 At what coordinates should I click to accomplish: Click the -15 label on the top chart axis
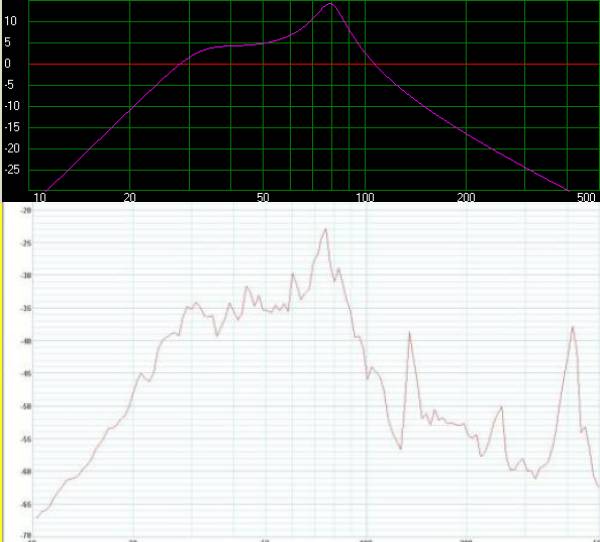point(11,127)
